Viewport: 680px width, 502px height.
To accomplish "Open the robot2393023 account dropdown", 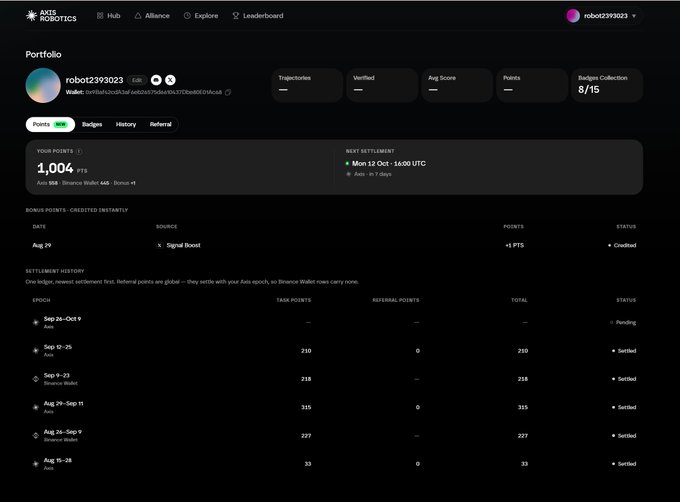I will 602,16.
